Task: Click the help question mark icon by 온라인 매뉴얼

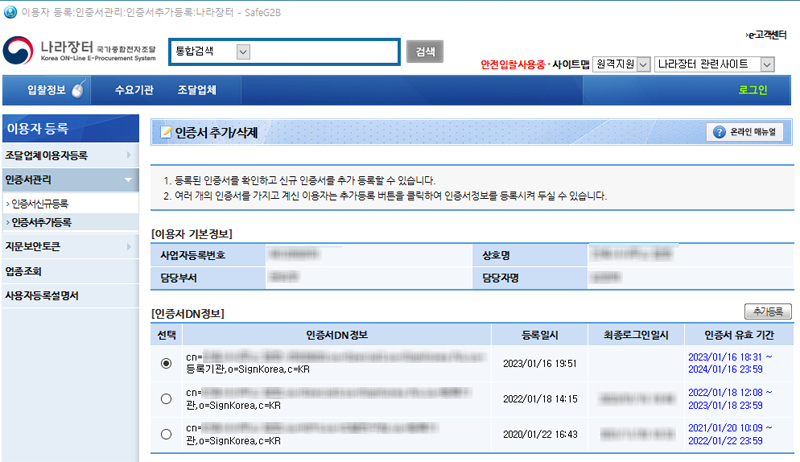Action: (719, 132)
